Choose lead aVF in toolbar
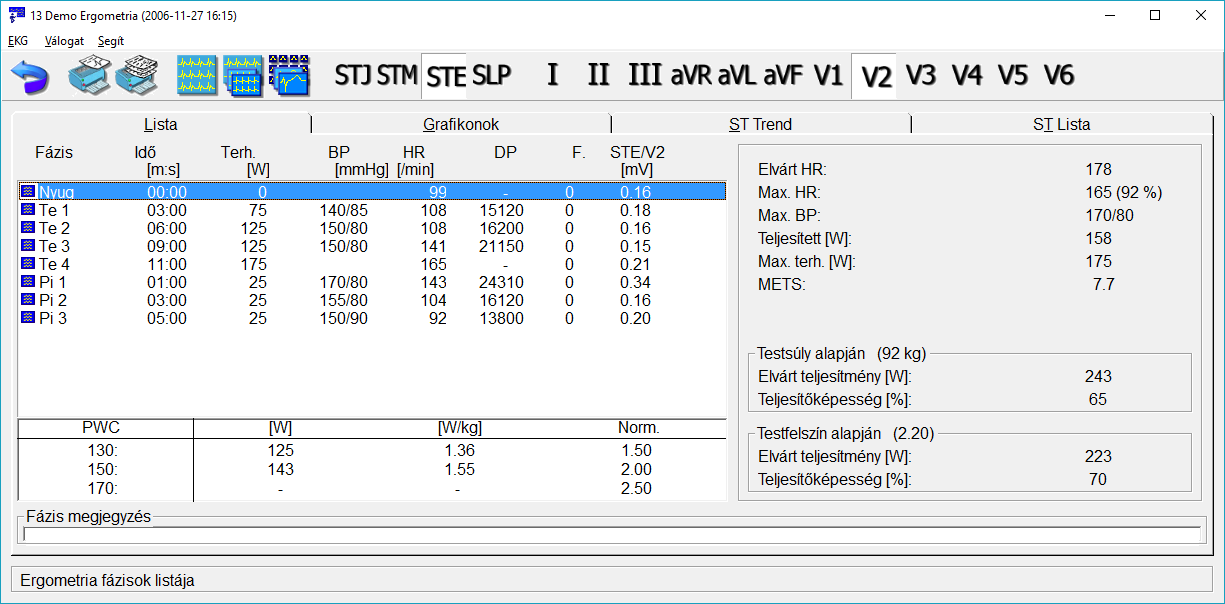Screen dimensions: 1225x604 click(783, 76)
